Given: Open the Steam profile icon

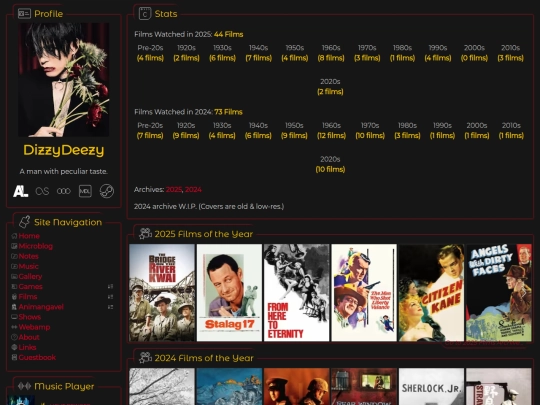Looking at the screenshot, I should (107, 191).
